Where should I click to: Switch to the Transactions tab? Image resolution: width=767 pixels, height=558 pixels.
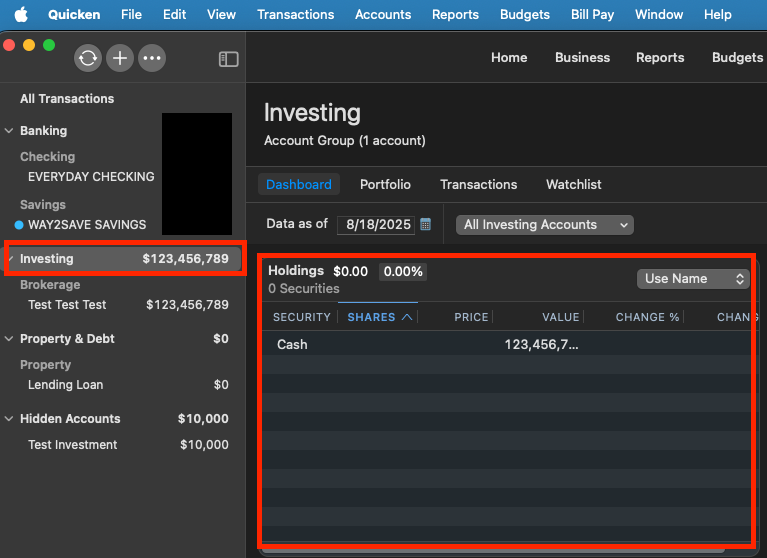tap(478, 184)
